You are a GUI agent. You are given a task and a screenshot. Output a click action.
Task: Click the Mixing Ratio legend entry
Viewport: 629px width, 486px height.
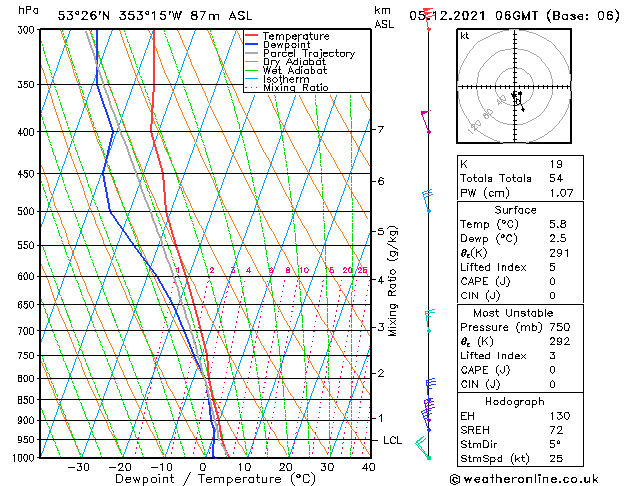(295, 88)
